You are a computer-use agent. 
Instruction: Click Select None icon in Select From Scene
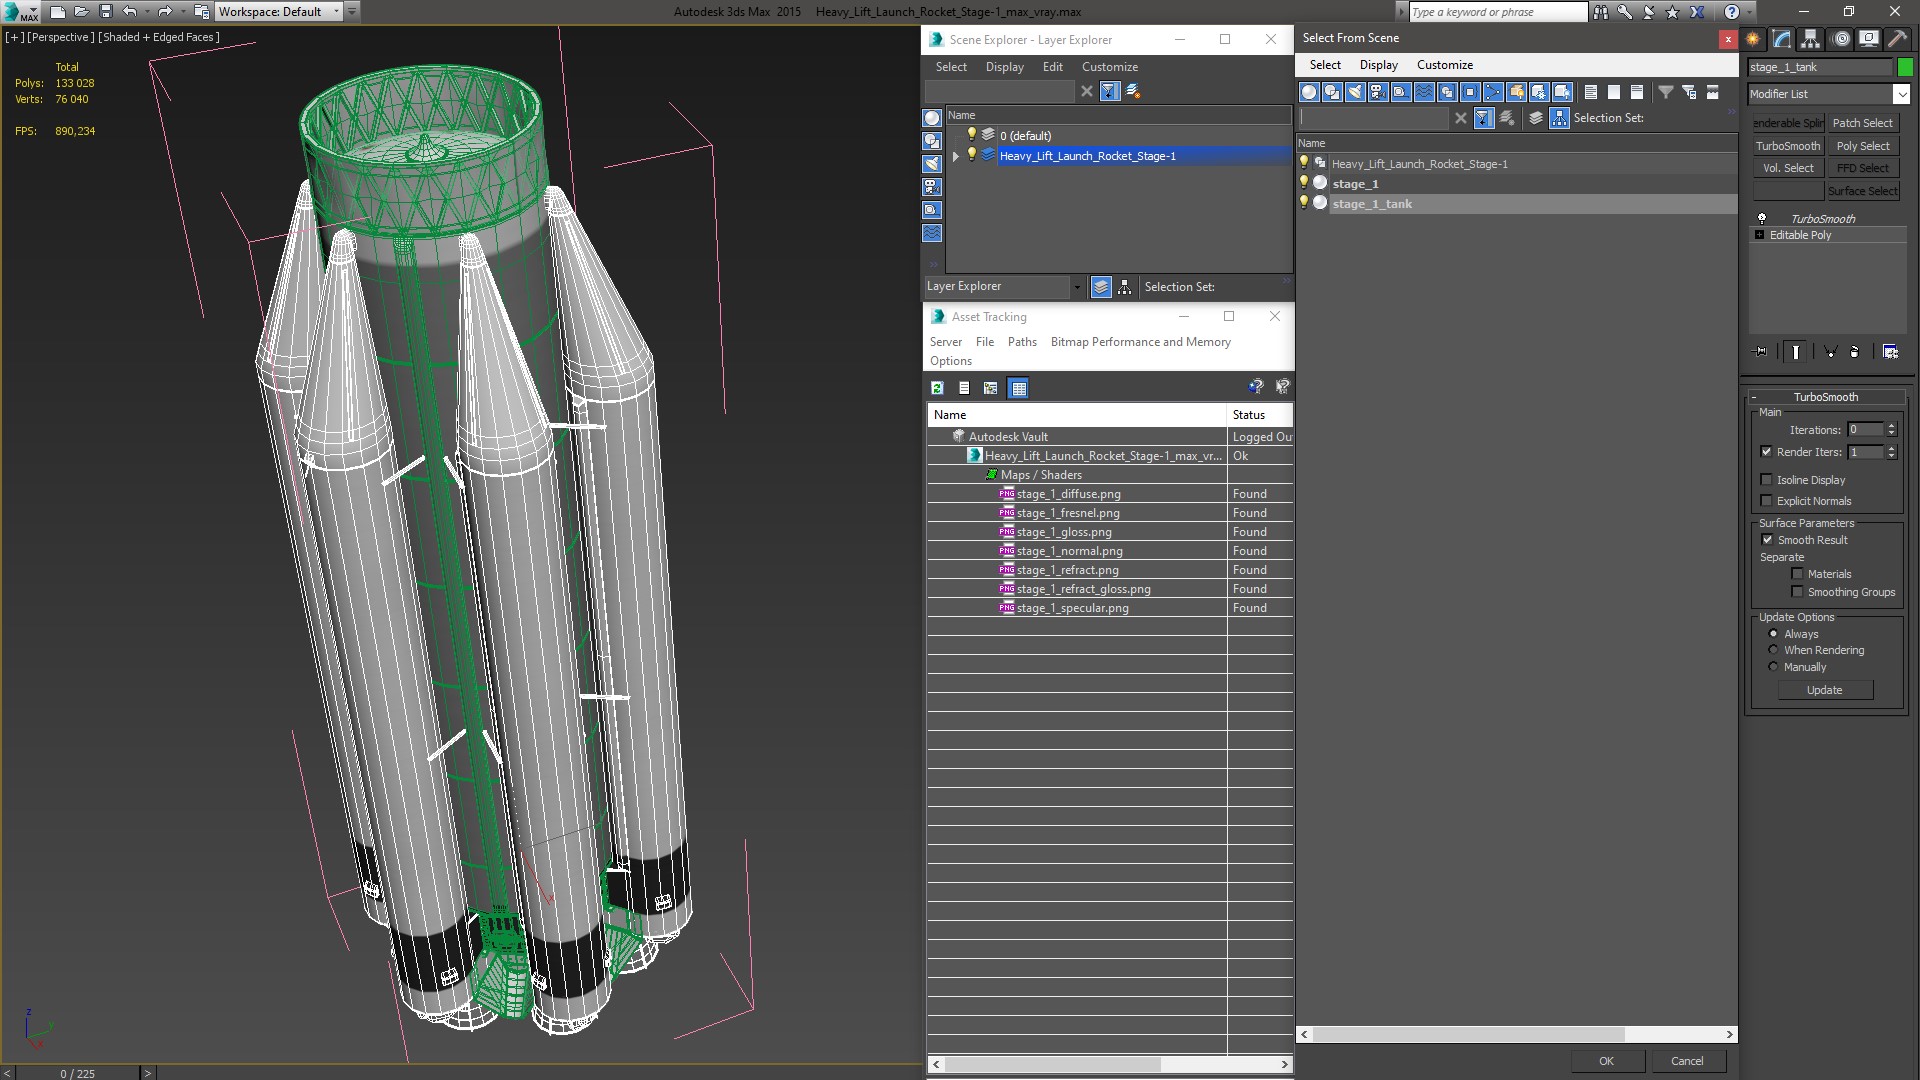(x=1613, y=92)
